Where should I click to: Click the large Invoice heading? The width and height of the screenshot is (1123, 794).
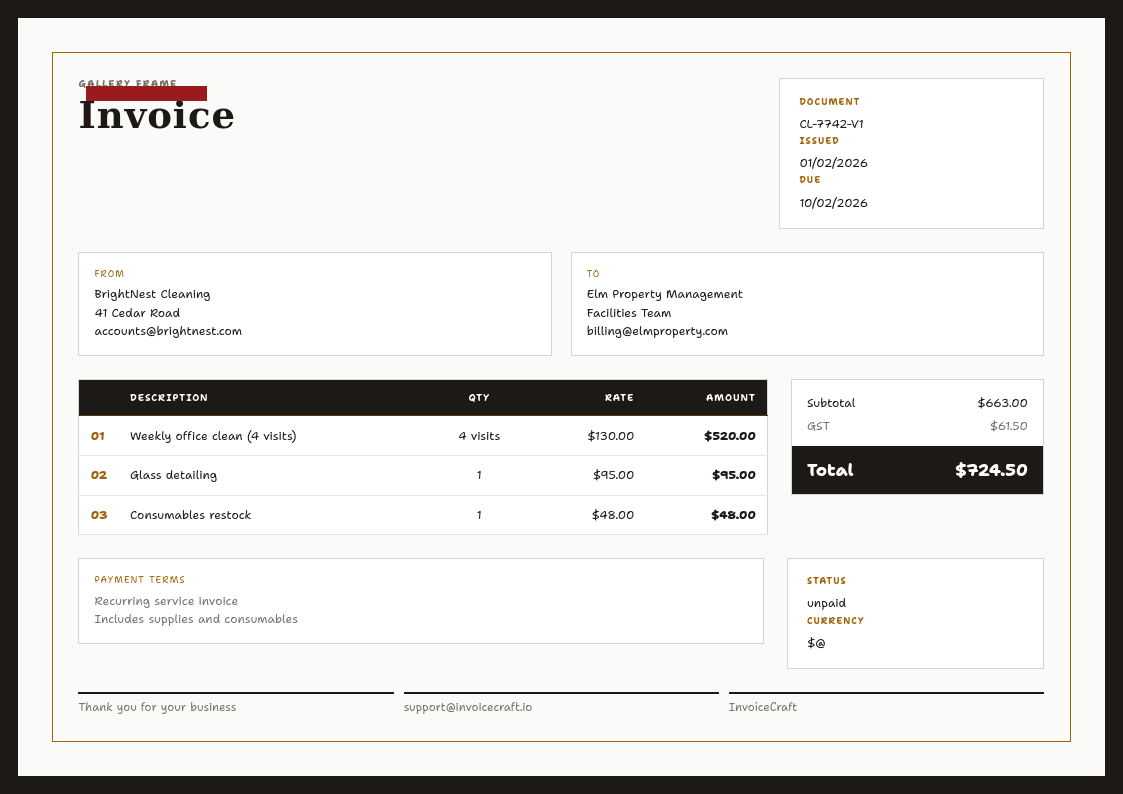[156, 115]
